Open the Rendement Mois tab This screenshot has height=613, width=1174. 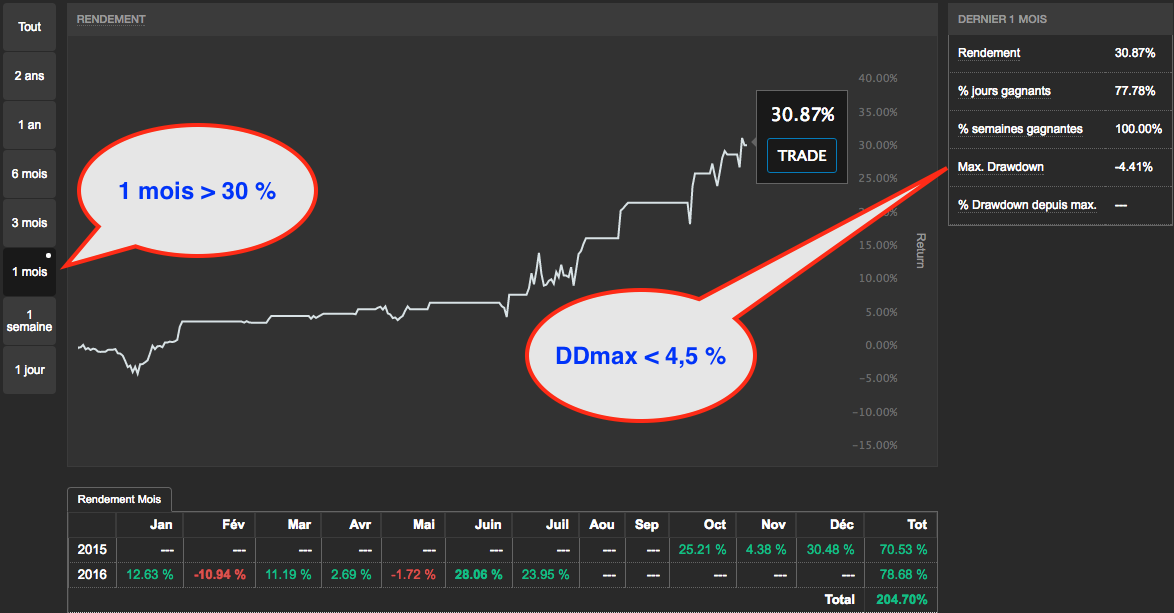(119, 499)
